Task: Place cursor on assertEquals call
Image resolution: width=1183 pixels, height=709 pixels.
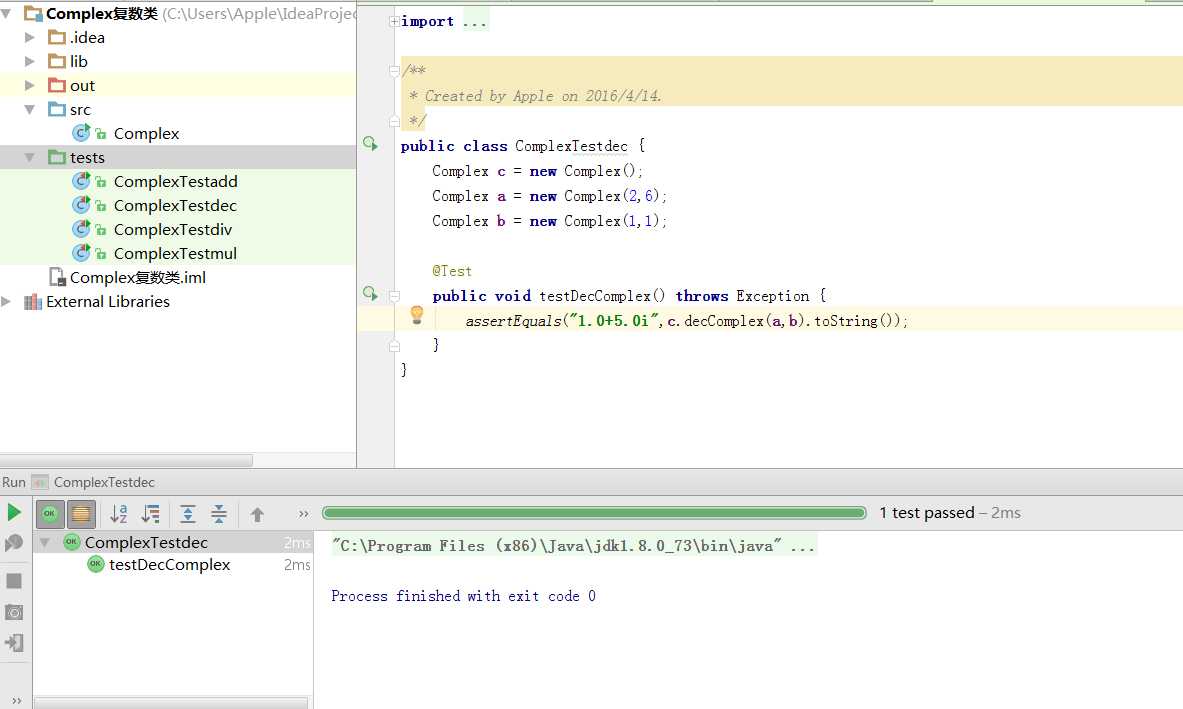Action: tap(513, 321)
